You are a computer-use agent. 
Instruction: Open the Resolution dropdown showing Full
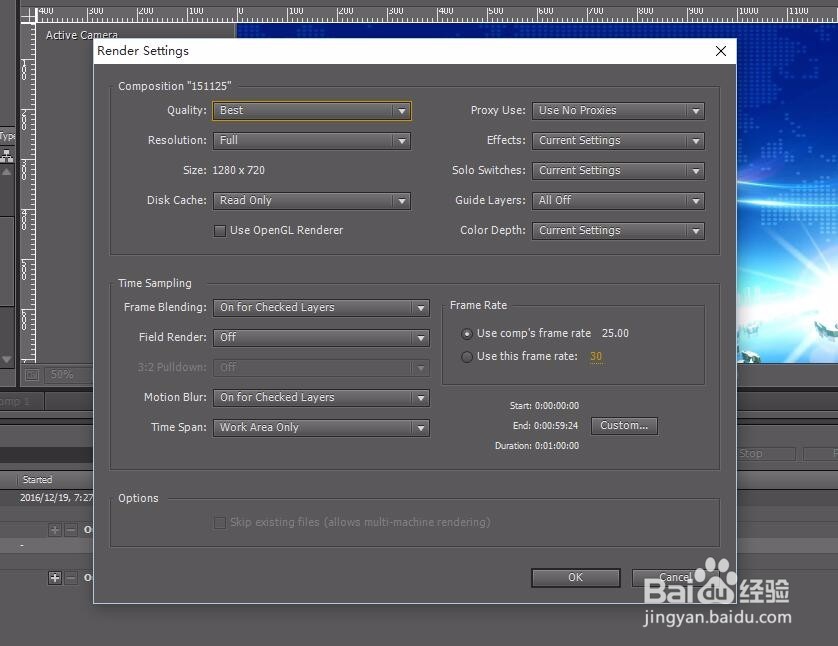312,141
